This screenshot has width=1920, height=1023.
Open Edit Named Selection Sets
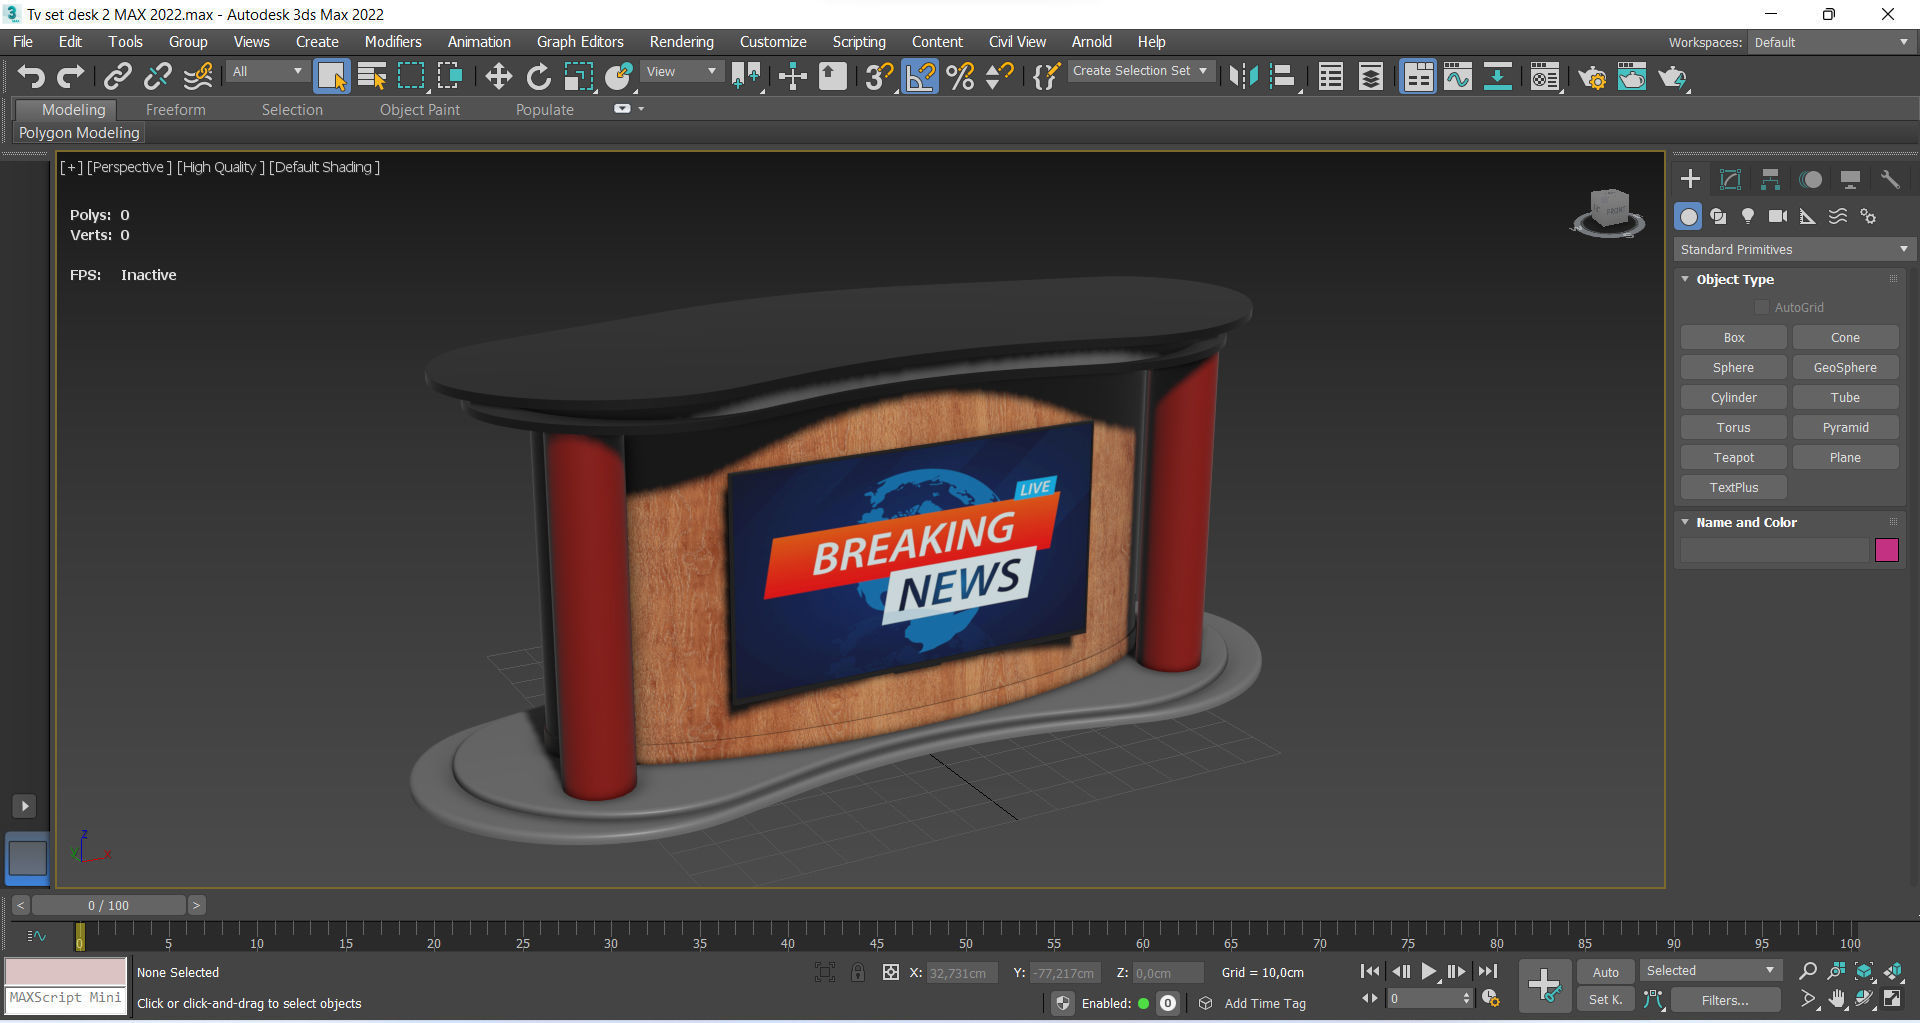pos(1045,77)
